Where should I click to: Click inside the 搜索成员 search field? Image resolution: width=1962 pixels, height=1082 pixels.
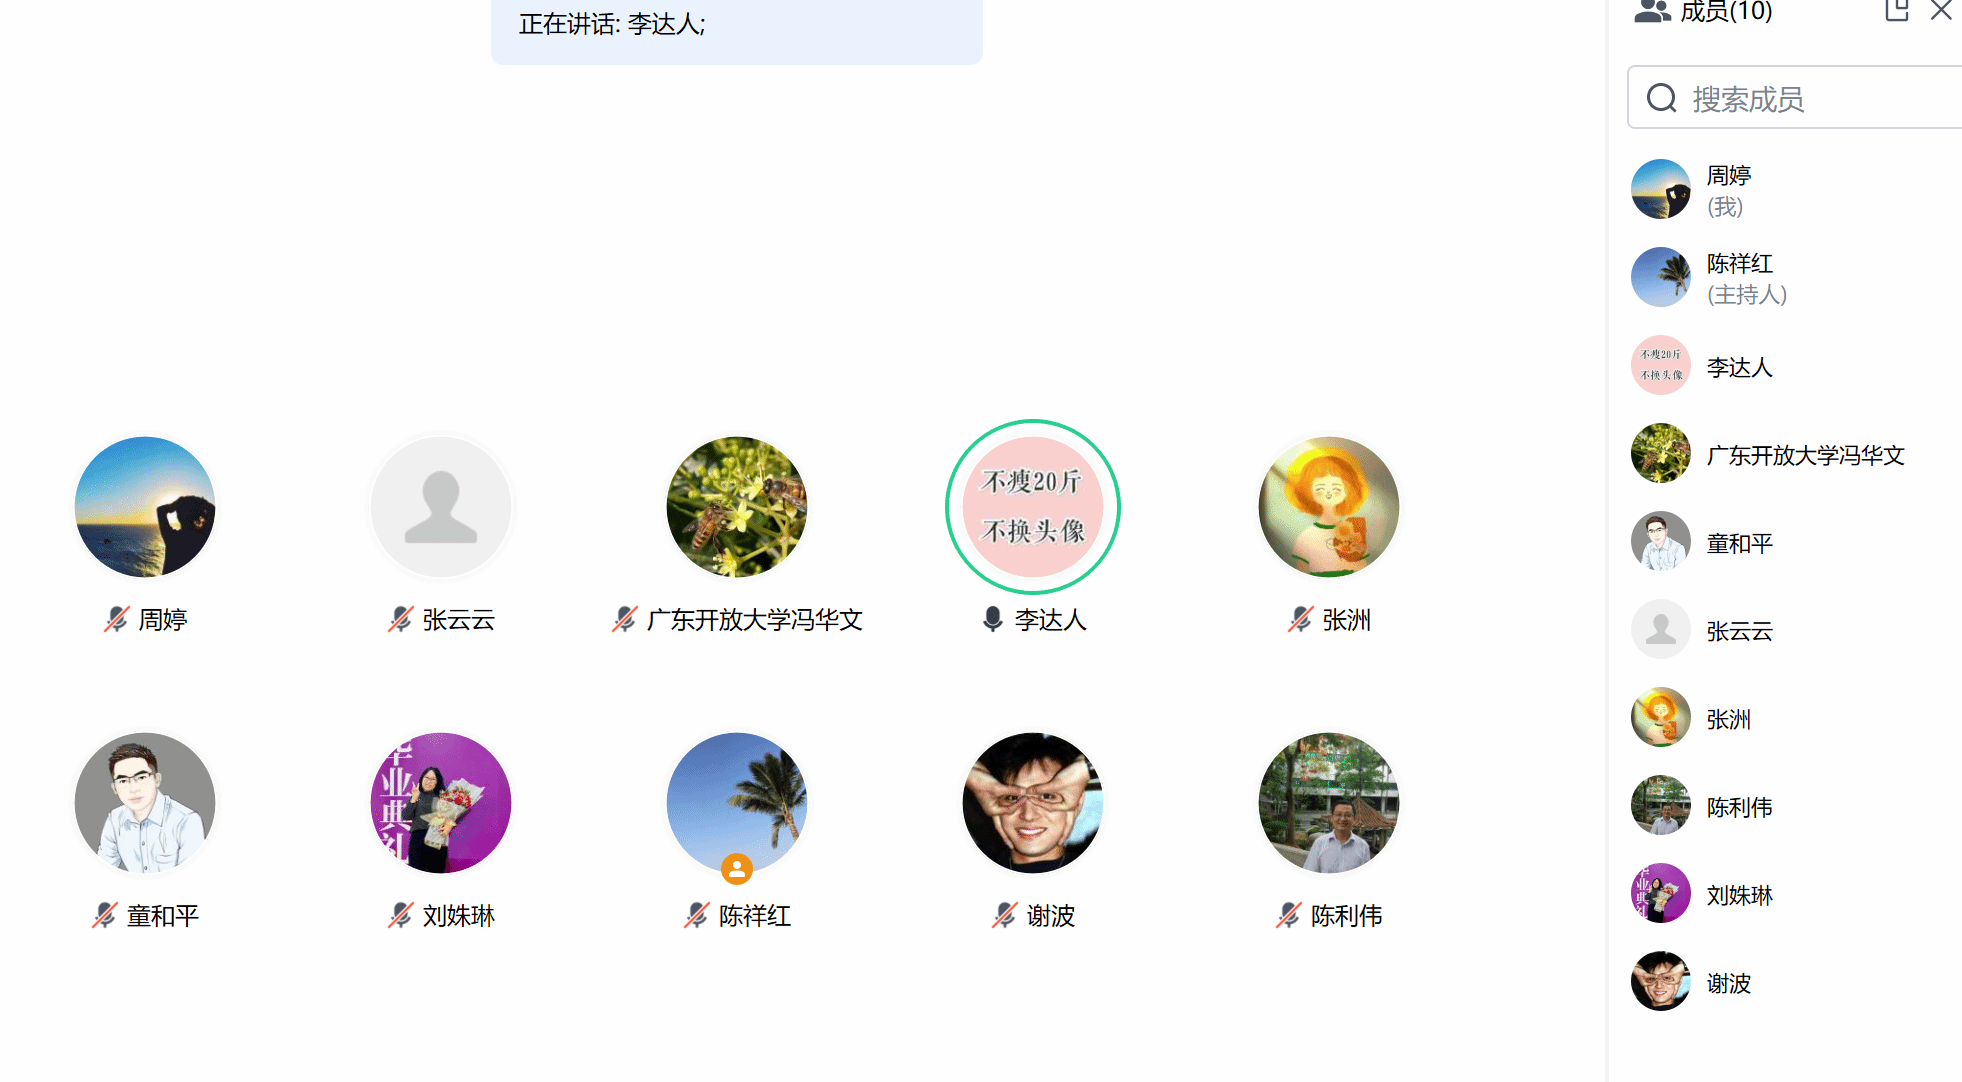pos(1795,97)
